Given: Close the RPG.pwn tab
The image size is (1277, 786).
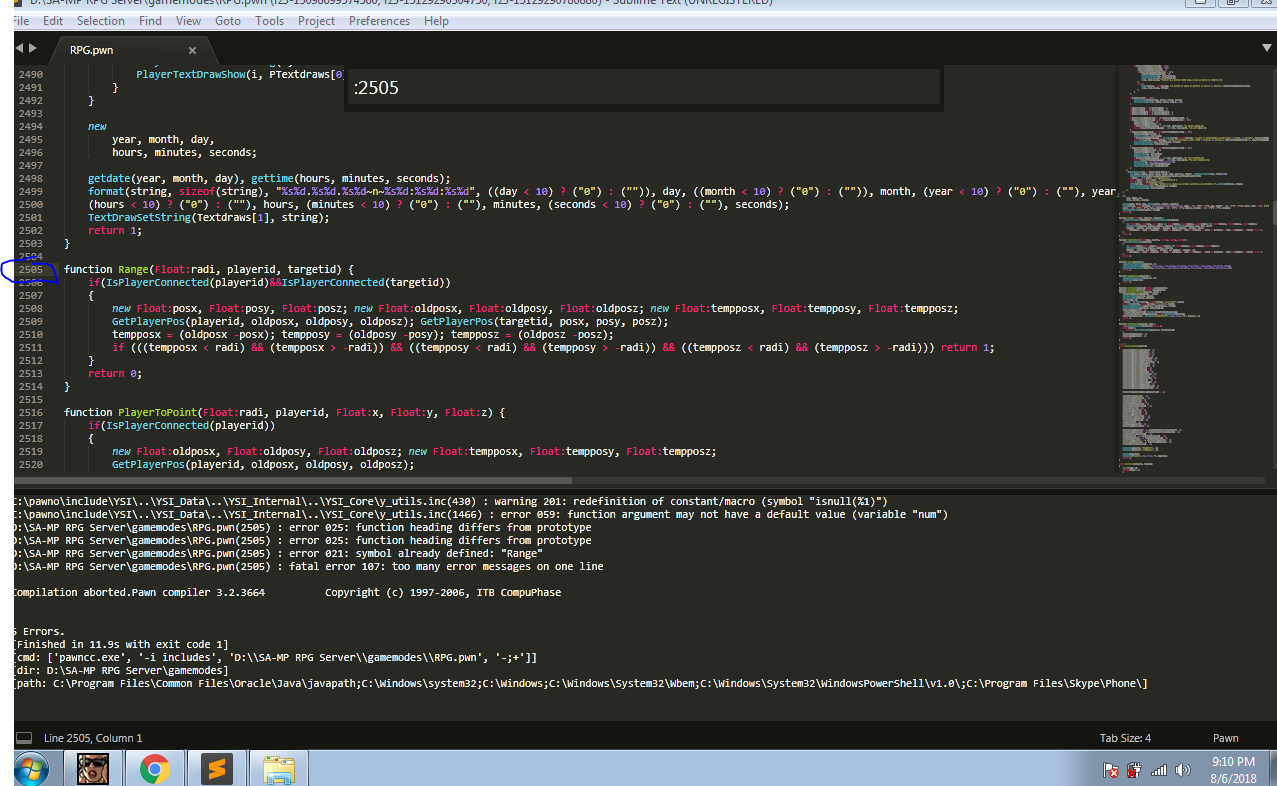Looking at the screenshot, I should coord(192,50).
